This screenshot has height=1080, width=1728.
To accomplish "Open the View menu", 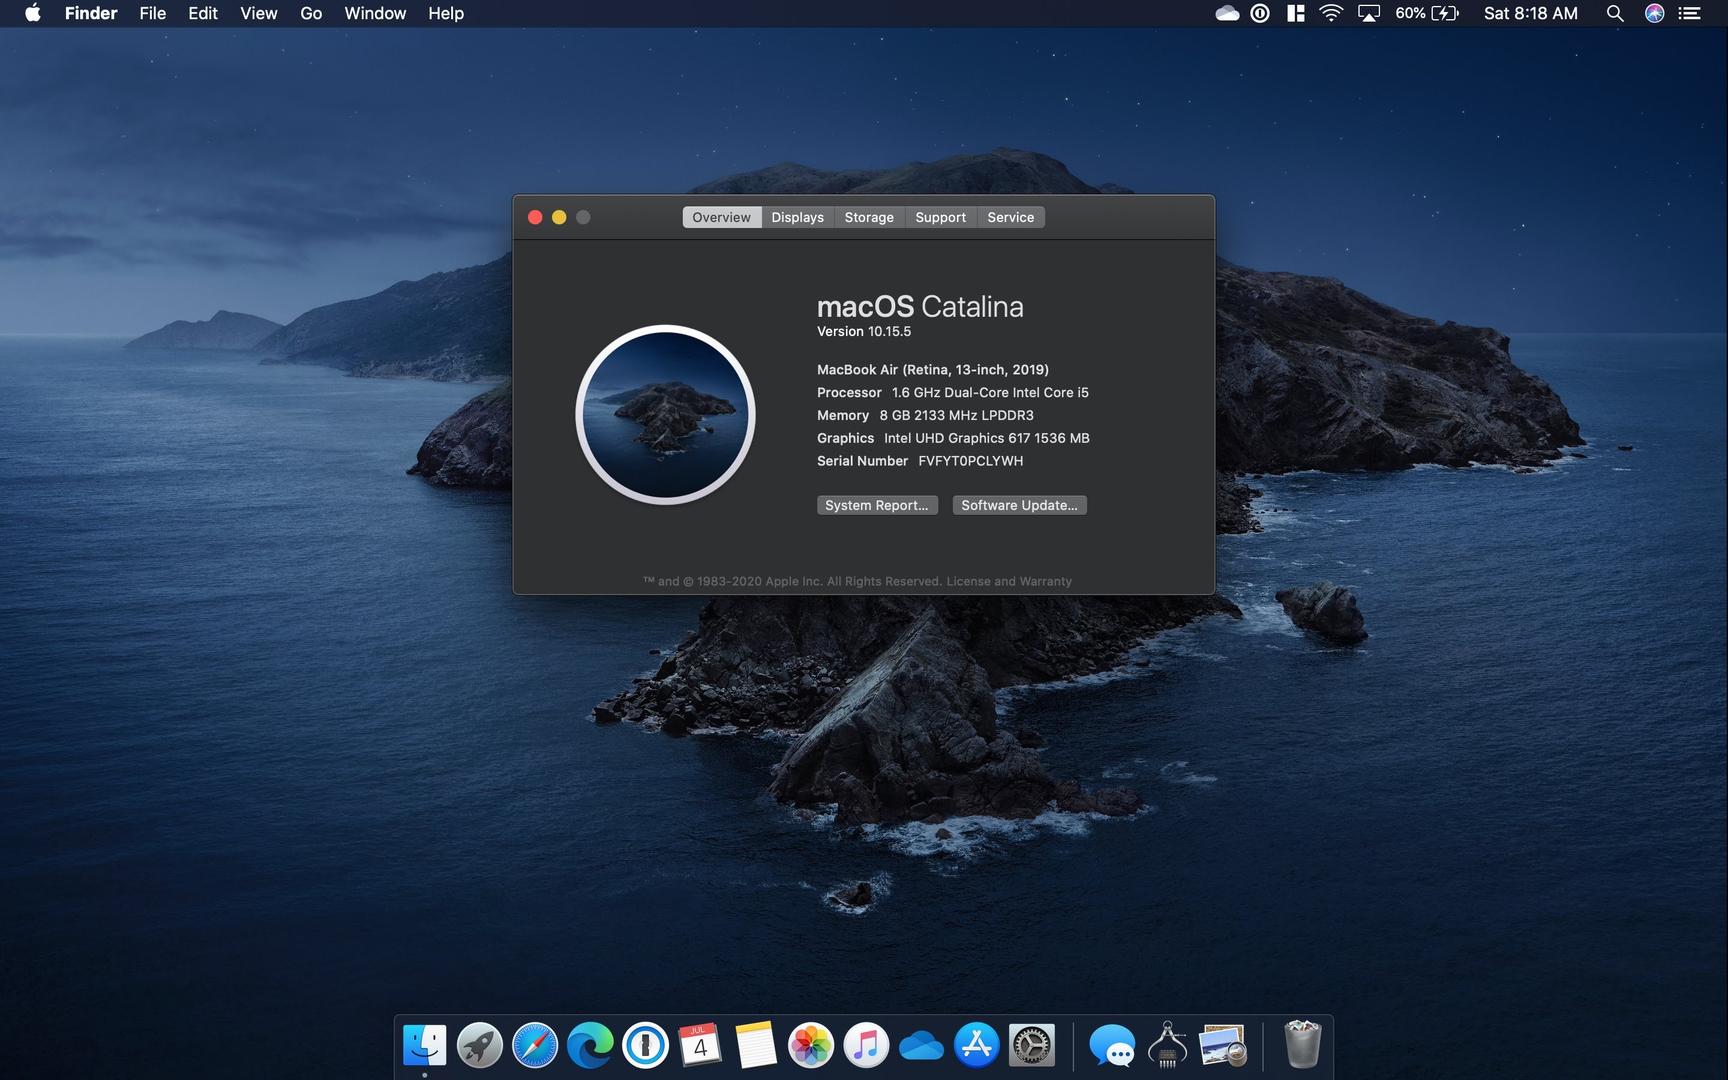I will (259, 13).
